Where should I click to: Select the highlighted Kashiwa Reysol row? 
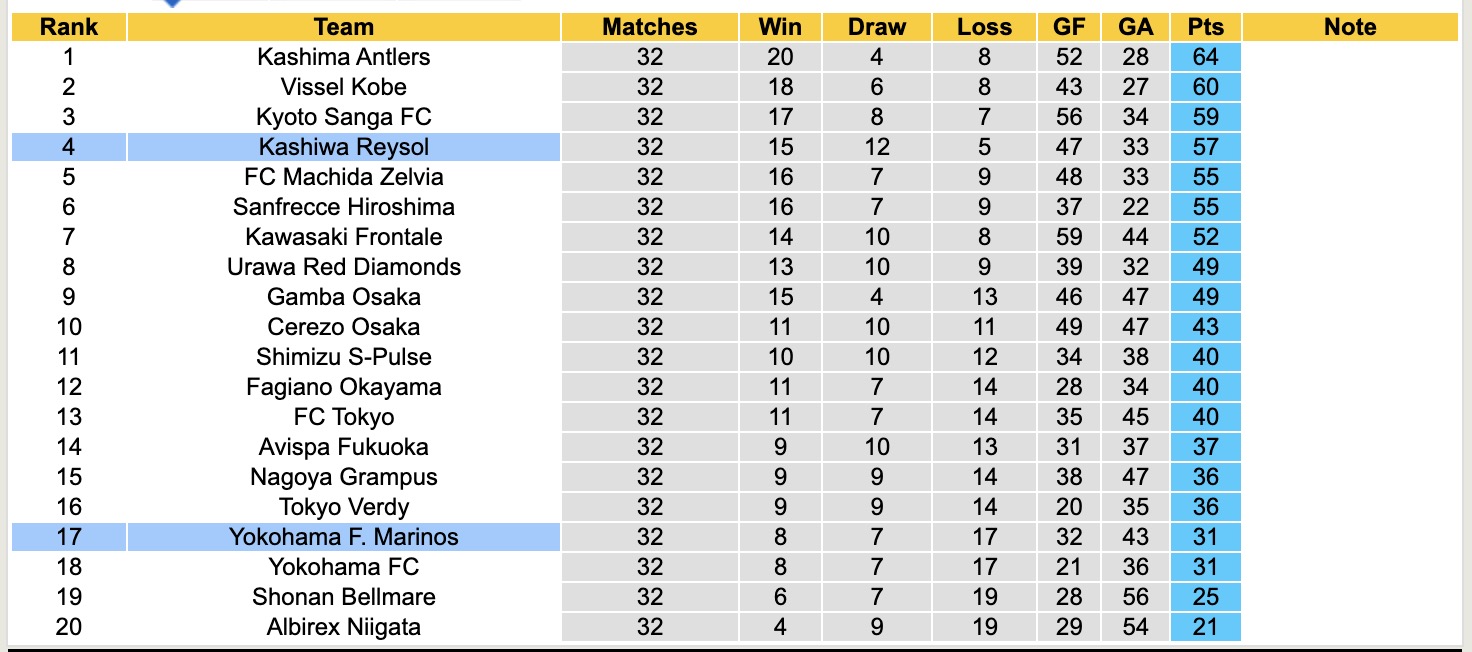(343, 147)
